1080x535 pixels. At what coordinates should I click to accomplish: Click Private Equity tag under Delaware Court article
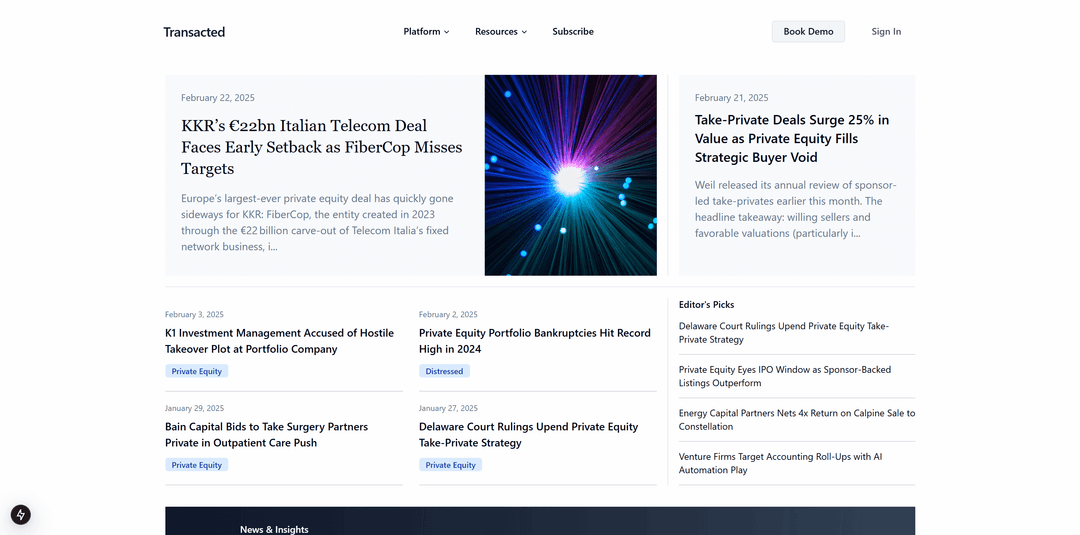pyautogui.click(x=450, y=465)
